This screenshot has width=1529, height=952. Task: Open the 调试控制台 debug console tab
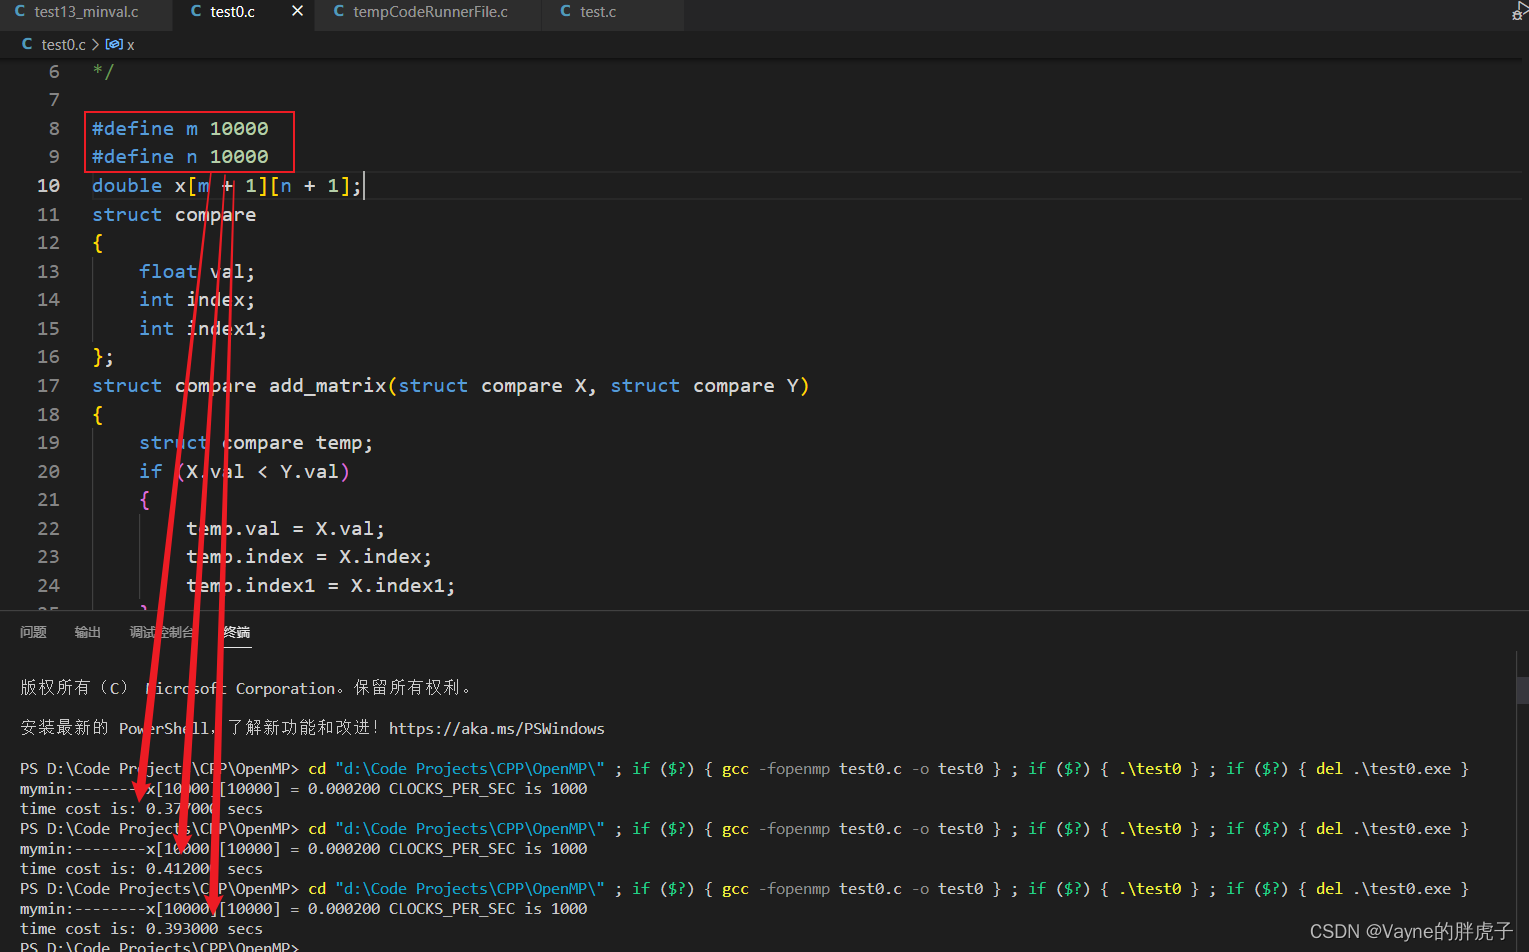(161, 632)
